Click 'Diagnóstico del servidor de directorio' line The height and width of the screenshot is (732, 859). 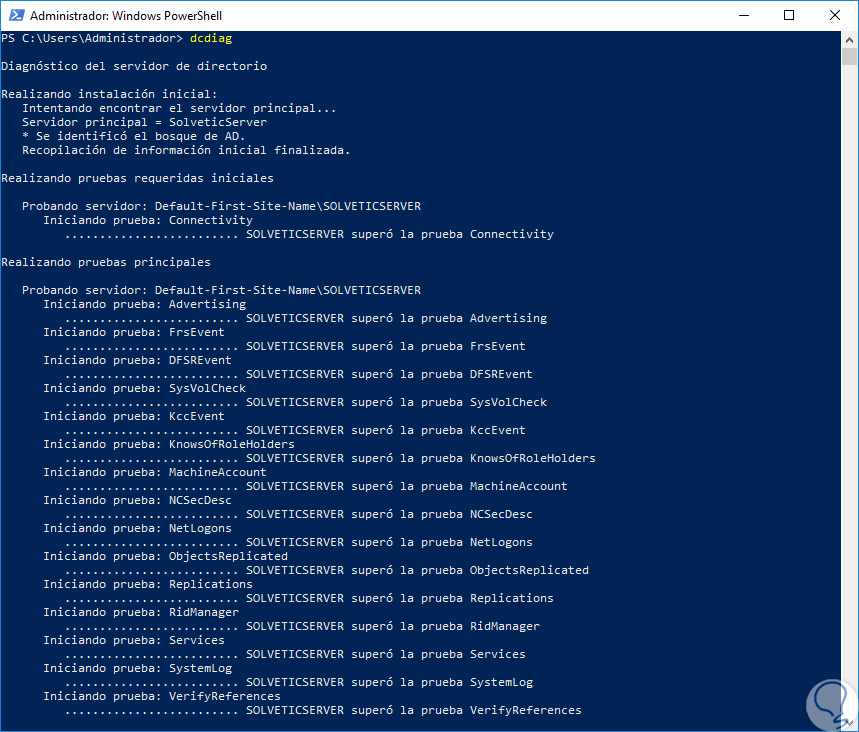point(134,66)
